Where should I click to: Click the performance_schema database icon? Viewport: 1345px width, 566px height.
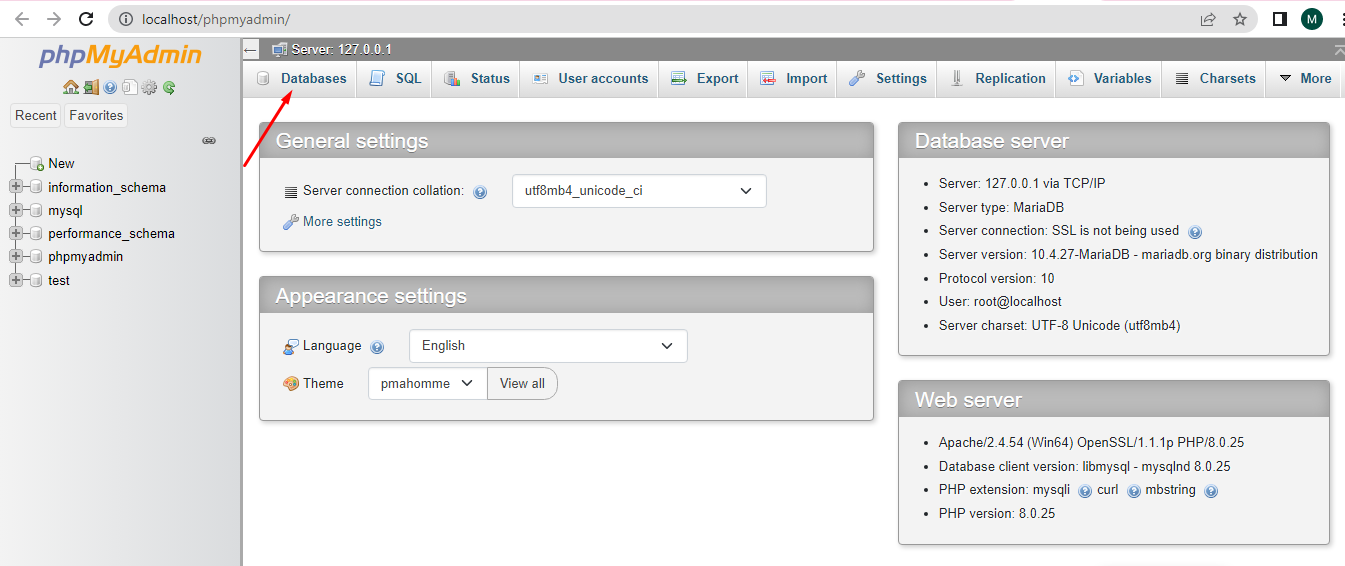[x=37, y=233]
